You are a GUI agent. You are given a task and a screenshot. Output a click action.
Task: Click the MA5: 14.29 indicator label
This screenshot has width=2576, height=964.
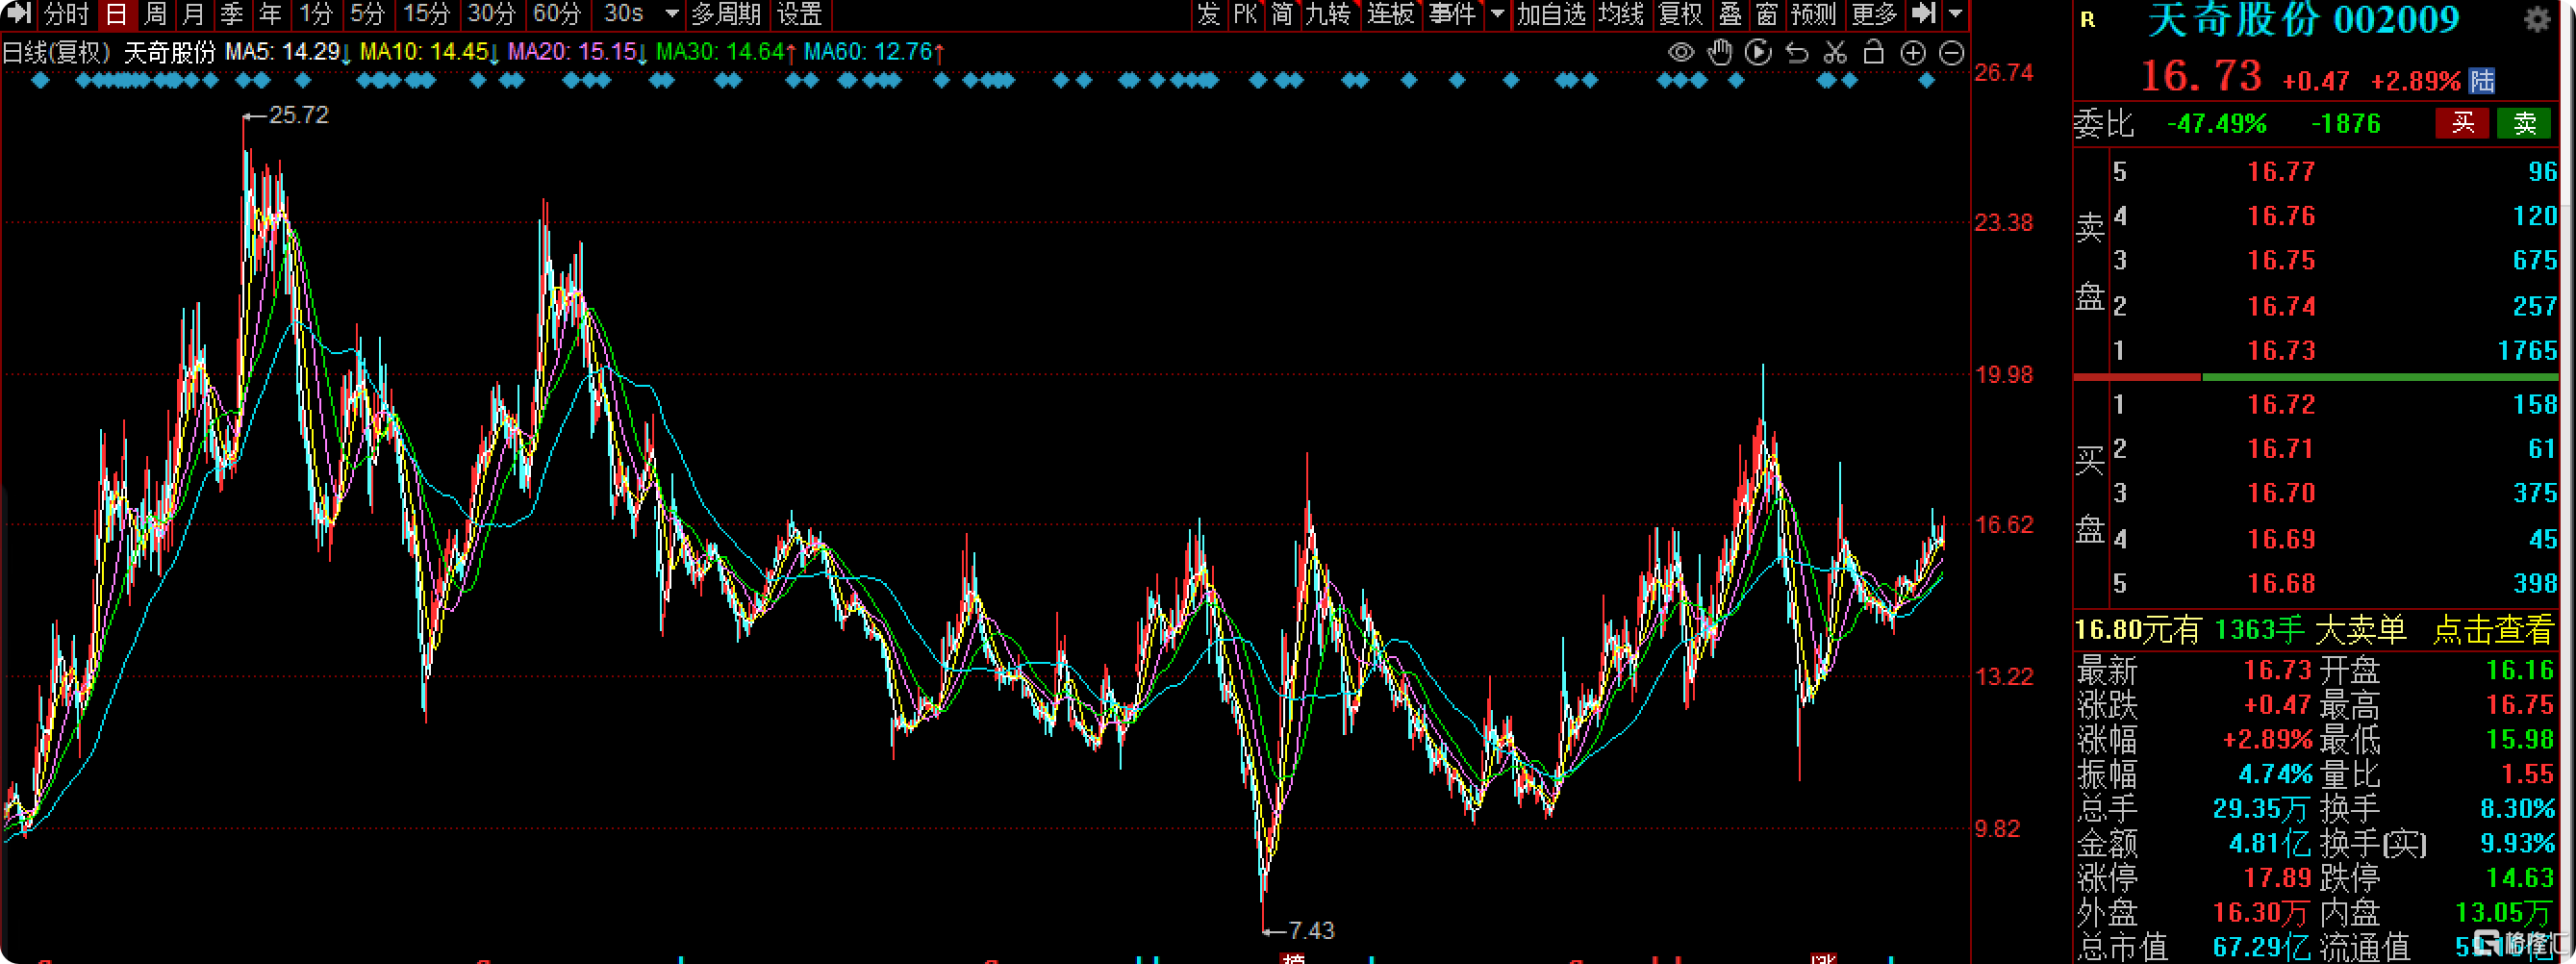pos(287,51)
